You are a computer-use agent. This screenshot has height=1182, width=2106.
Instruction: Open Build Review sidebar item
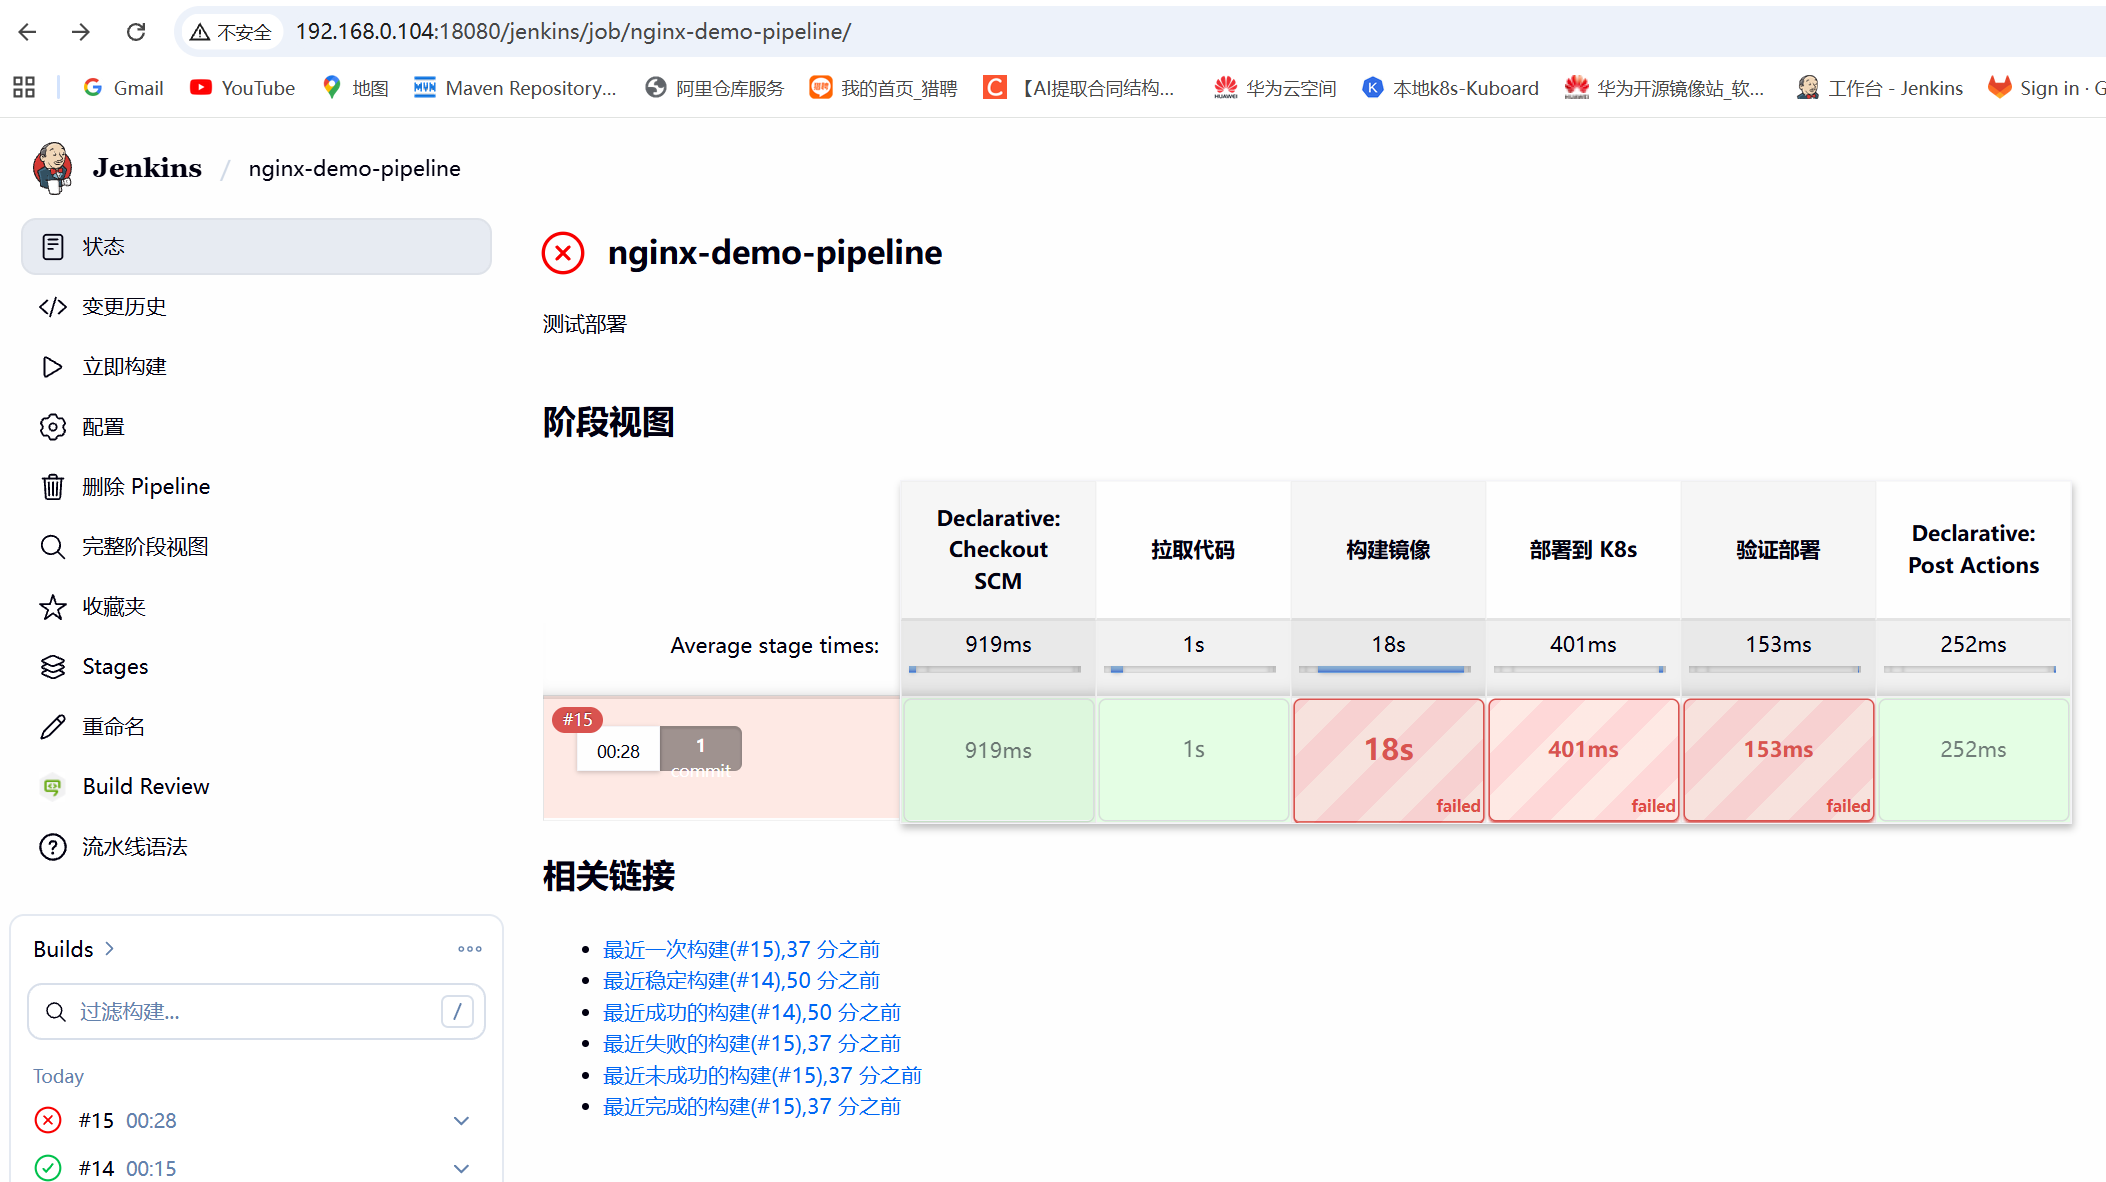click(x=145, y=787)
